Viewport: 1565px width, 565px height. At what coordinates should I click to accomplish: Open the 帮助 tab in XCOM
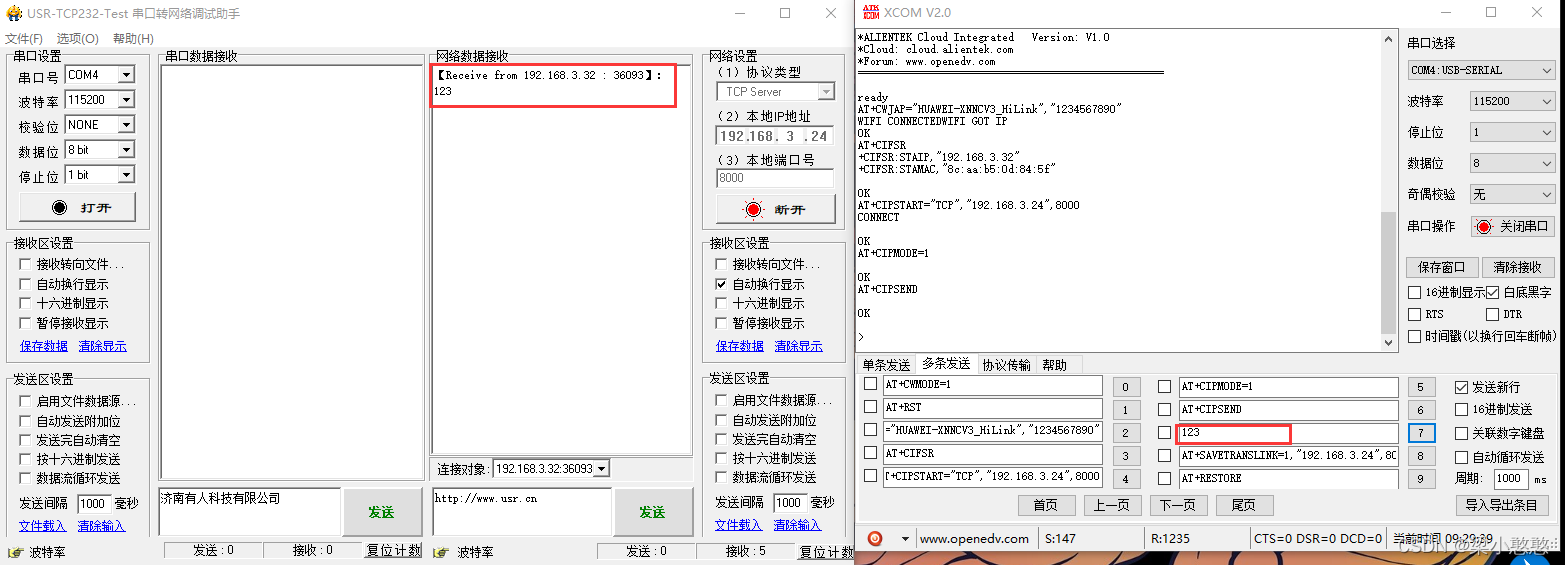pos(1054,365)
